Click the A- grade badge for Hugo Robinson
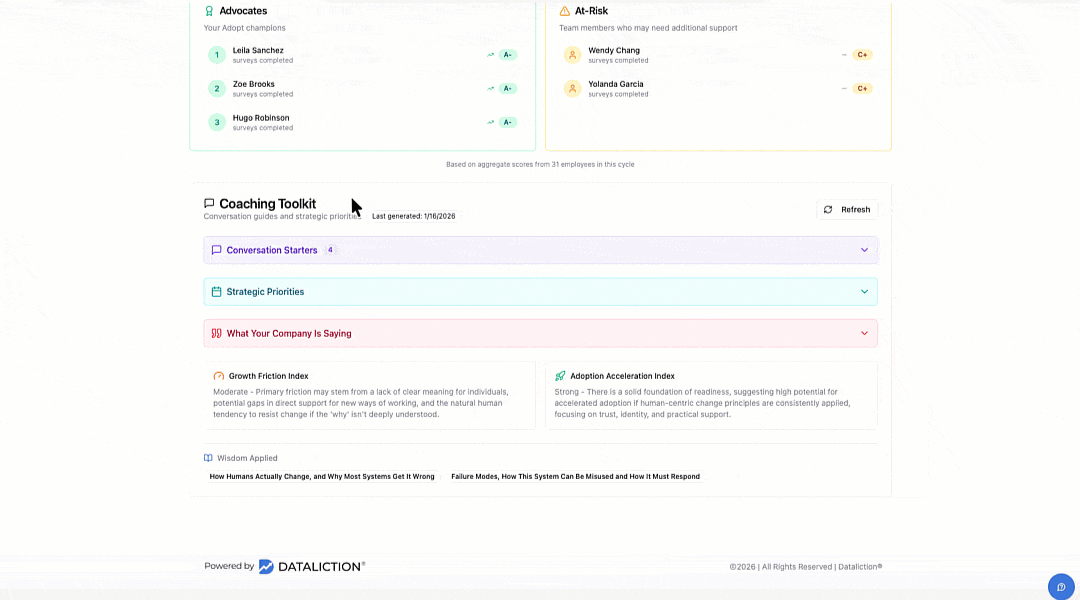Viewport: 1080px width, 600px height. (507, 122)
